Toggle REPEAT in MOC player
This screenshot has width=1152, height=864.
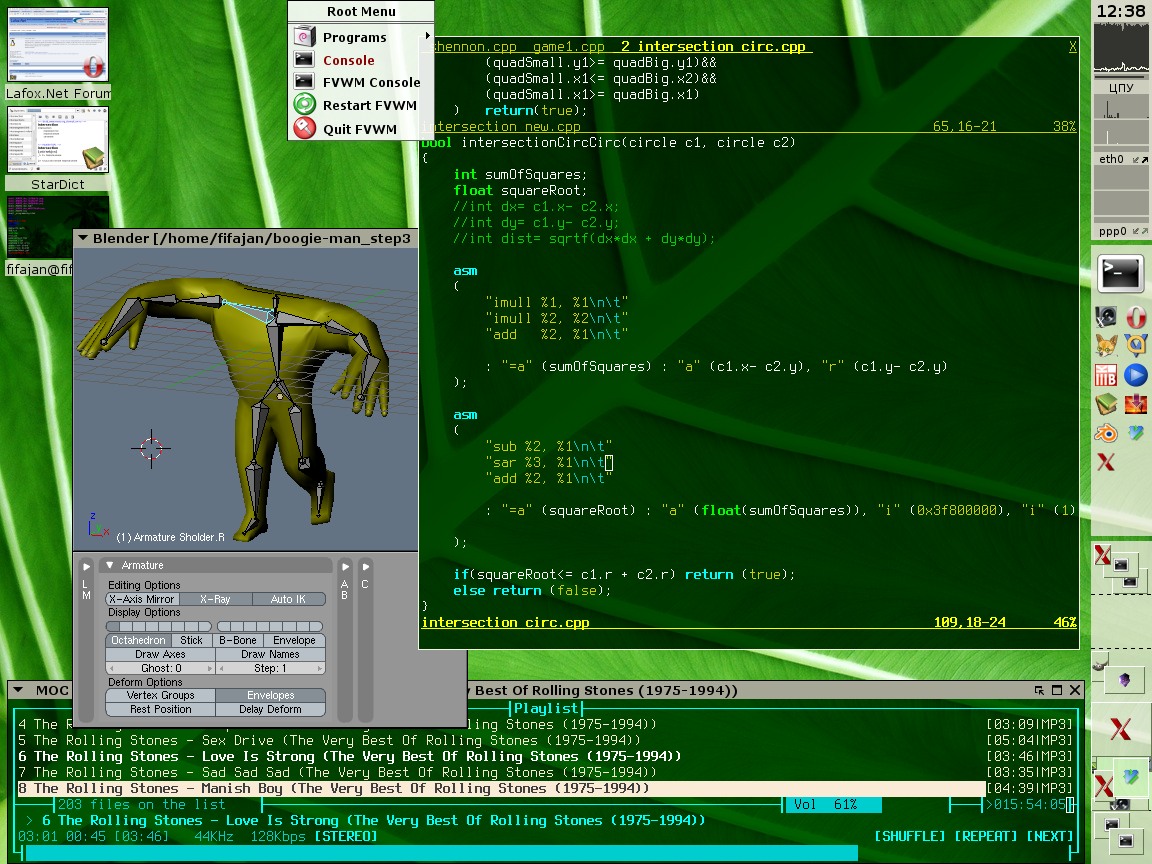pyautogui.click(x=985, y=836)
